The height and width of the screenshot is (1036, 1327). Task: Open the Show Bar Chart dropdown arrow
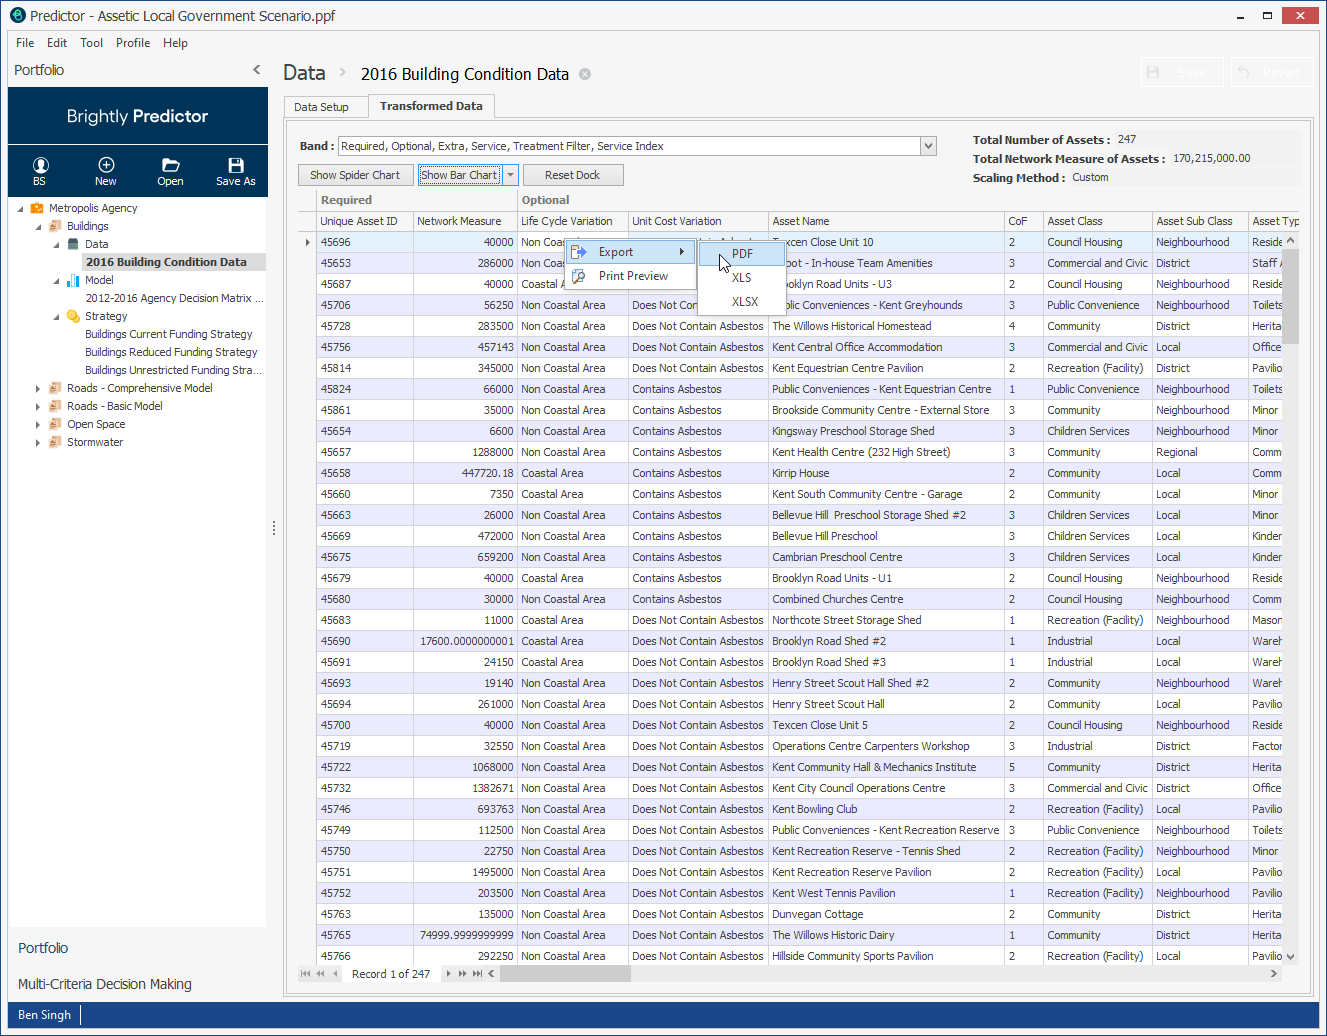pyautogui.click(x=511, y=174)
